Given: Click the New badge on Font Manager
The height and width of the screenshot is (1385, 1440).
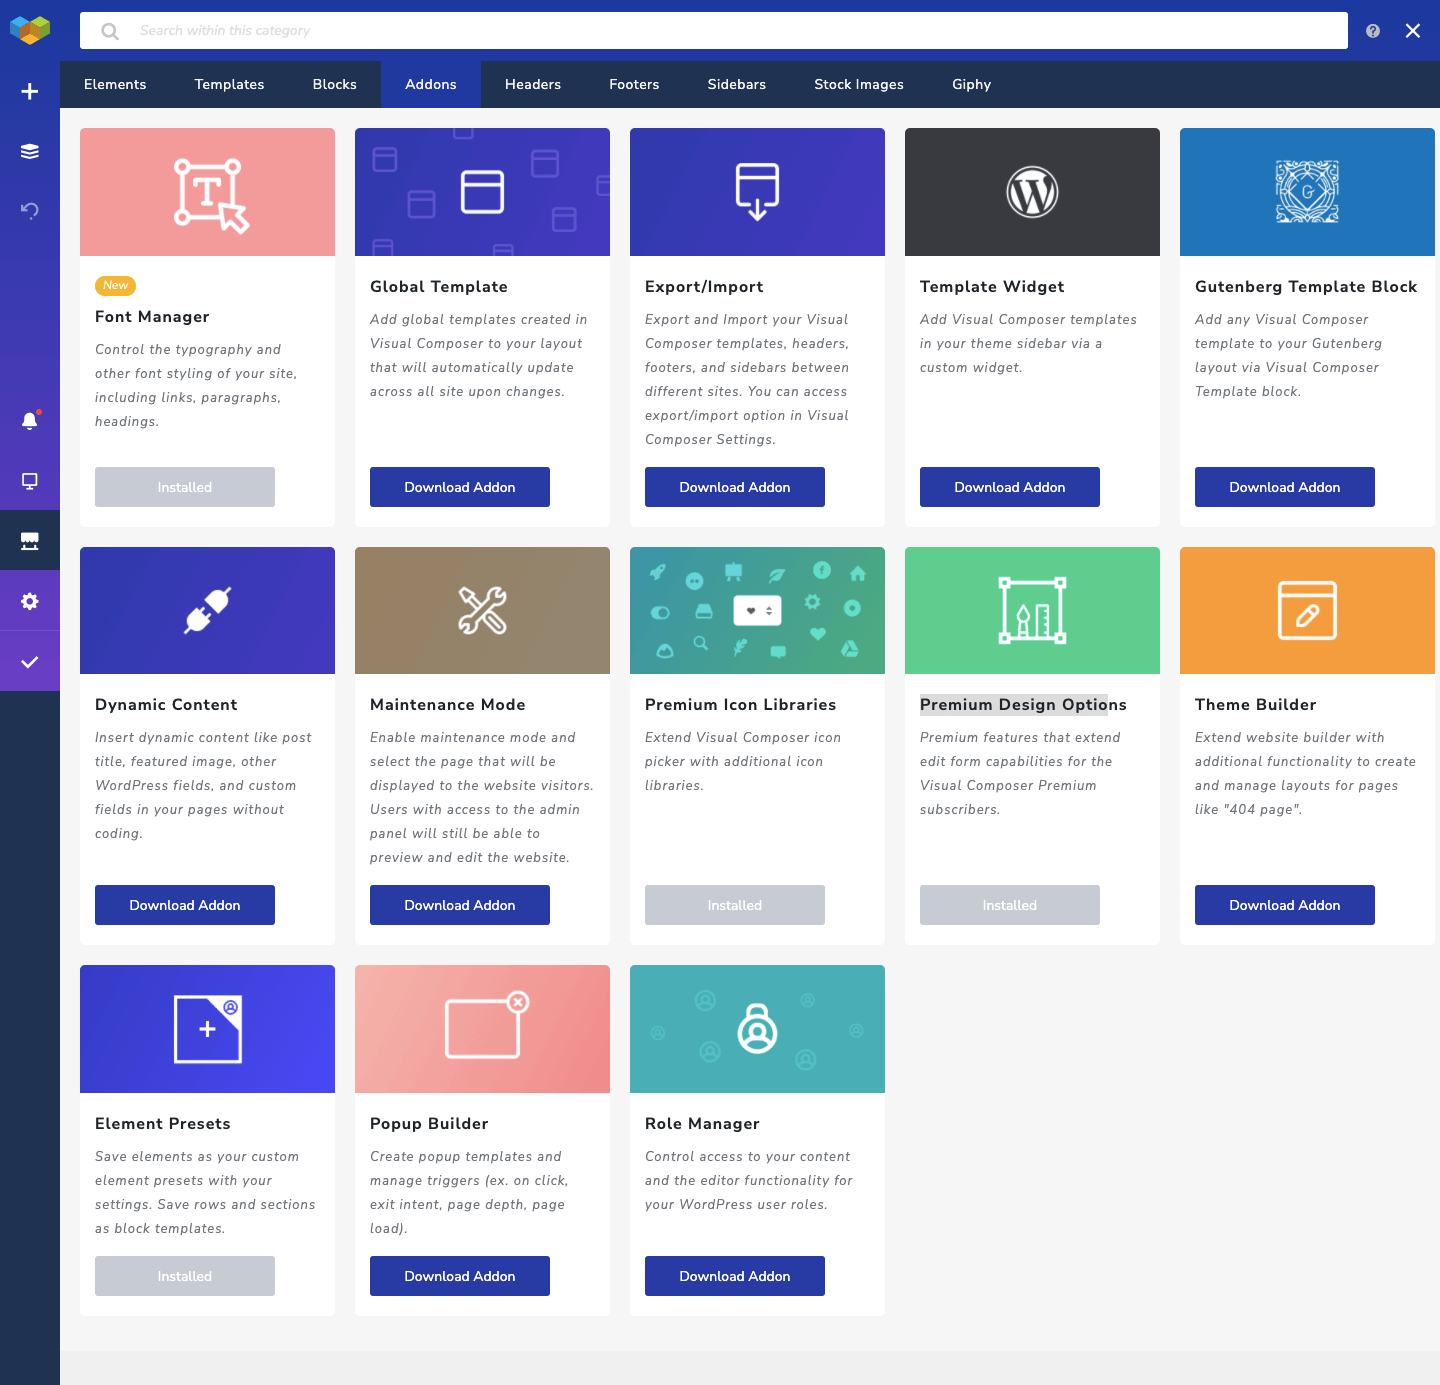Looking at the screenshot, I should [115, 285].
